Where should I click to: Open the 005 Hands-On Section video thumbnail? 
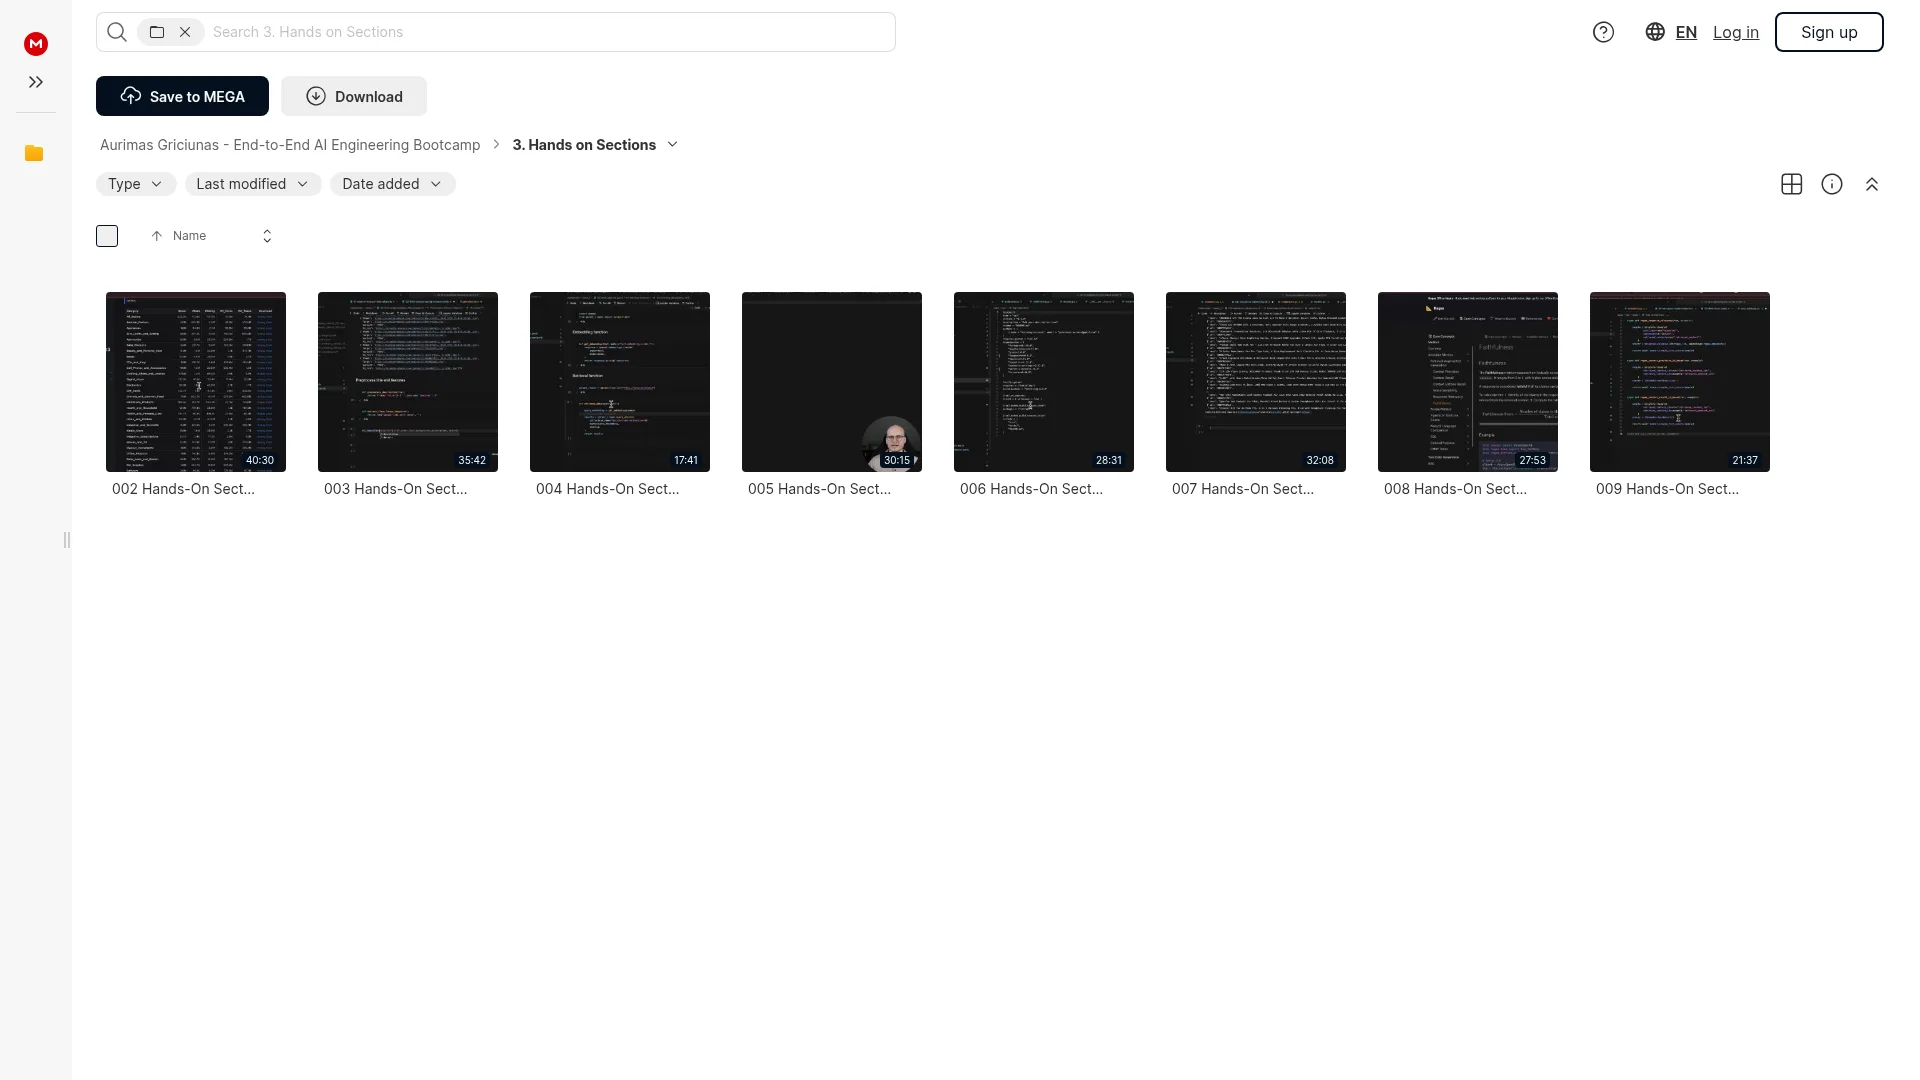click(832, 382)
